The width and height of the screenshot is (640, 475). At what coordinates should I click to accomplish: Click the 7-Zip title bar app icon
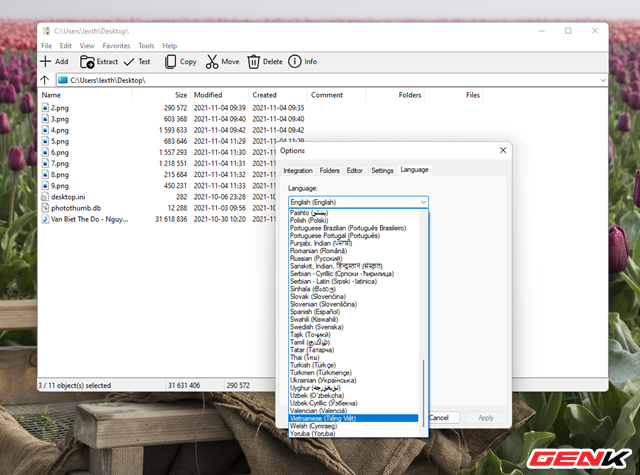[47, 31]
